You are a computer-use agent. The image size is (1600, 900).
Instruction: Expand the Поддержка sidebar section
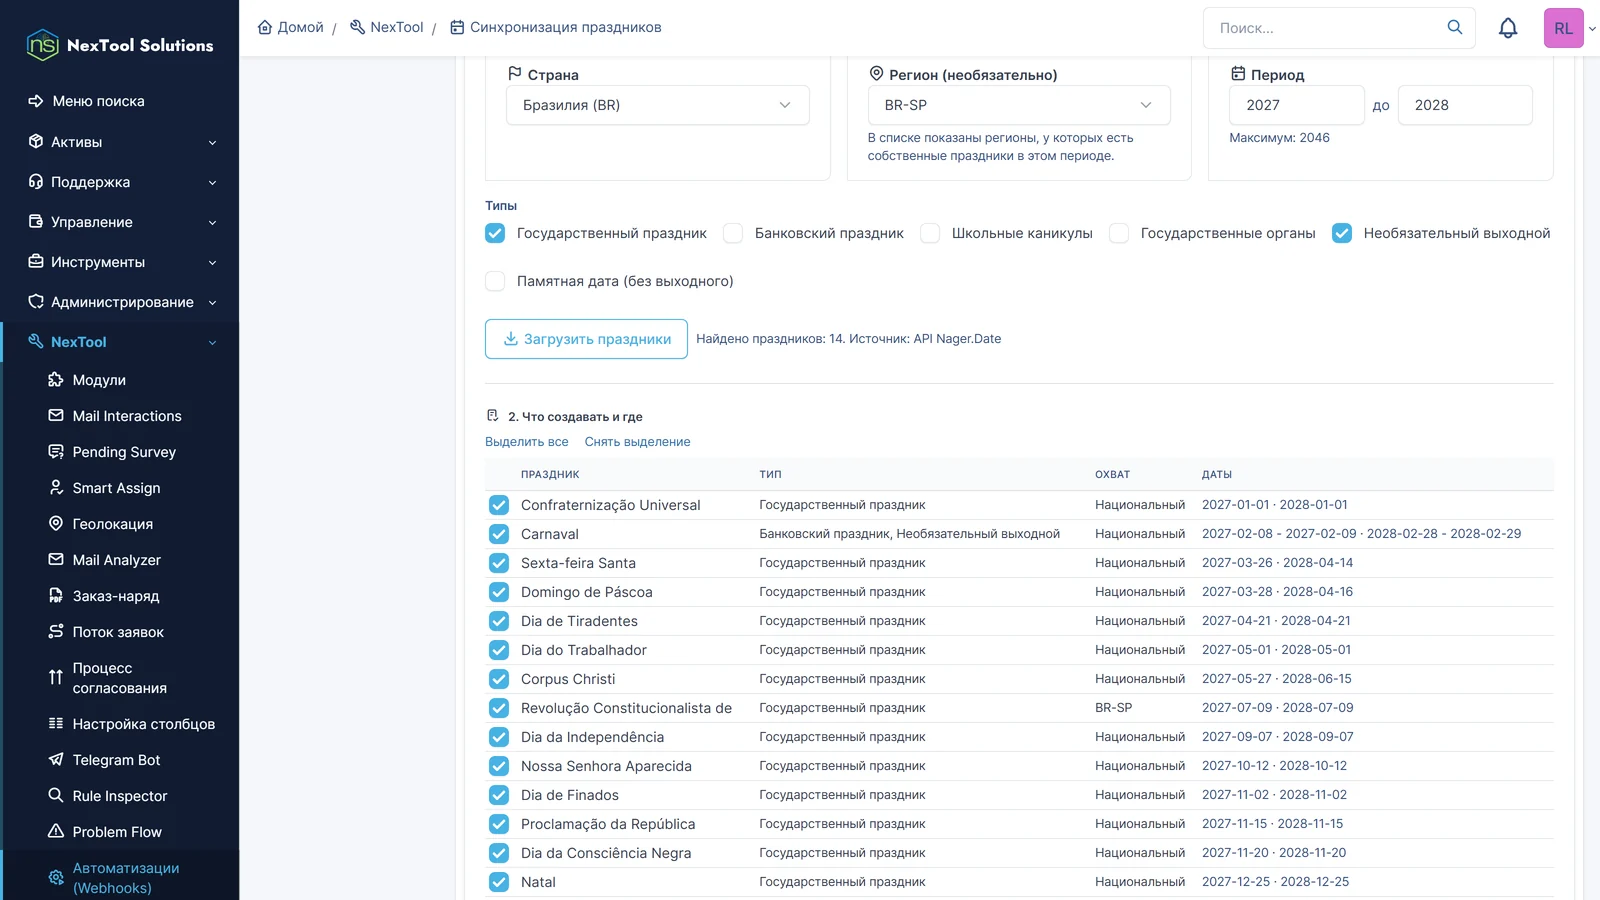(x=120, y=182)
